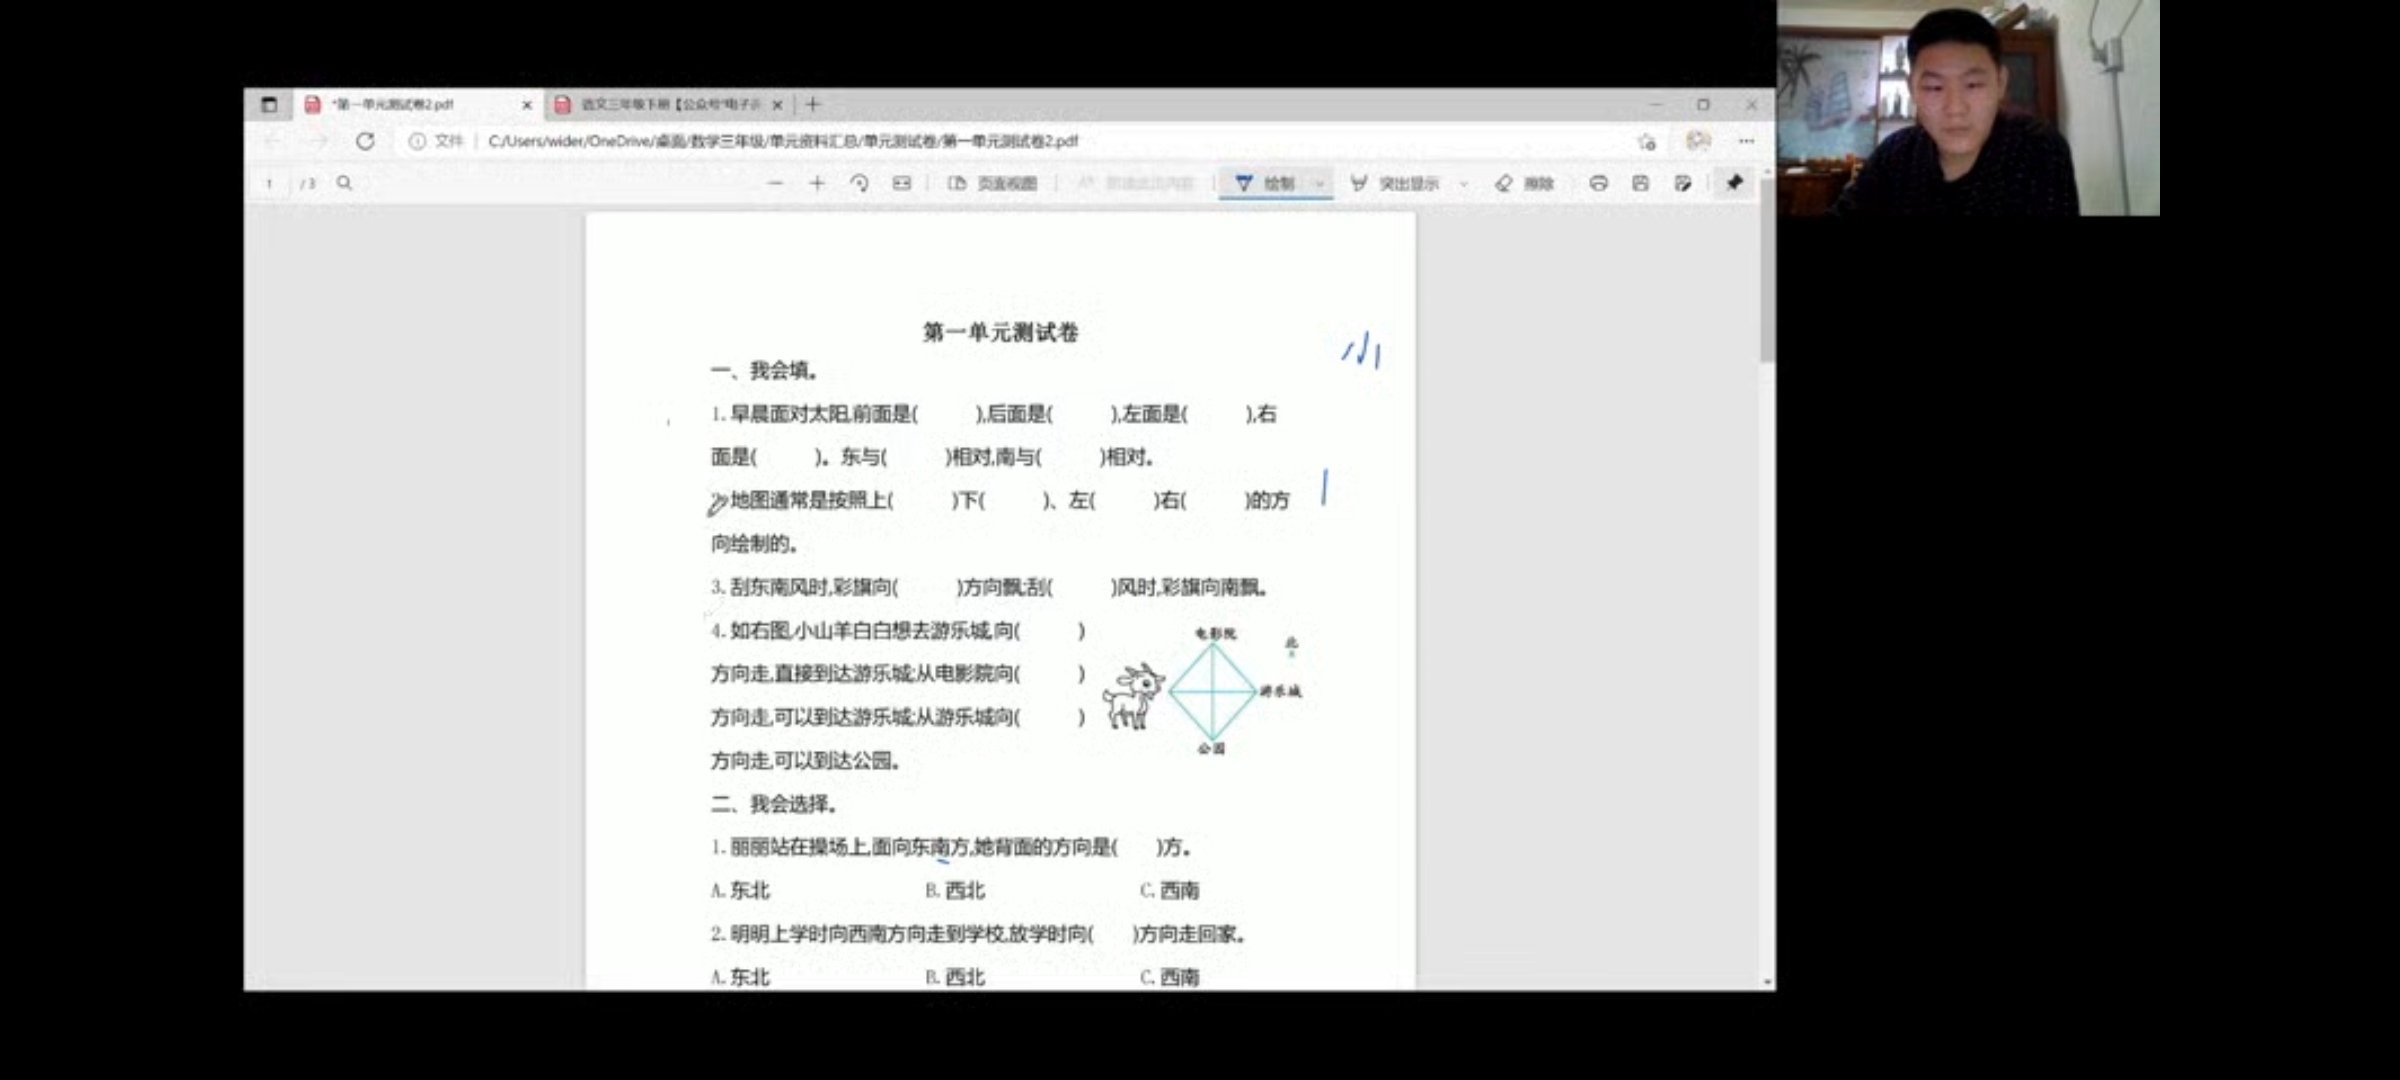Close the 第一单元测试卷2.pdf tab
This screenshot has height=1080, width=2400.
(x=527, y=104)
